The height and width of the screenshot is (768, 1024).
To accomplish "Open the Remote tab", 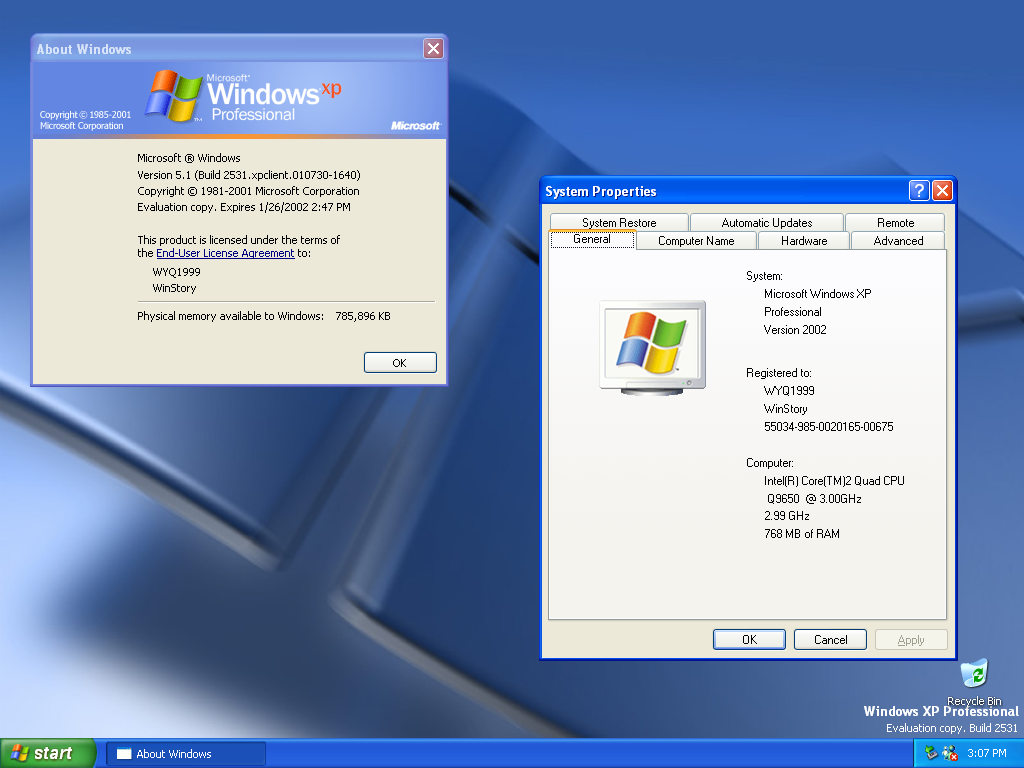I will tap(895, 223).
